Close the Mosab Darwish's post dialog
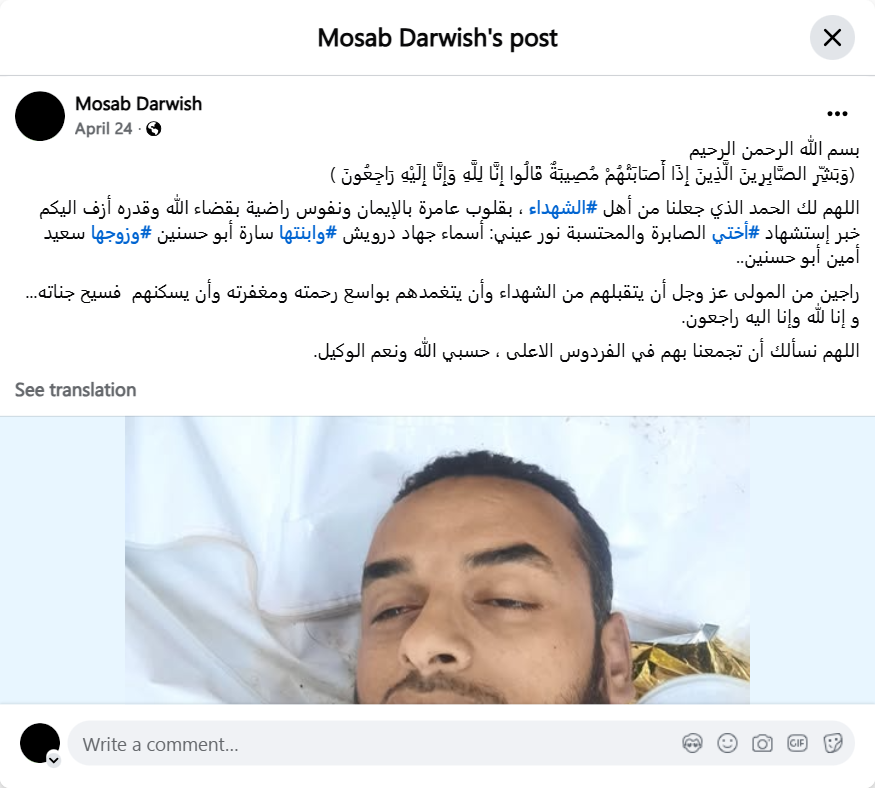The width and height of the screenshot is (875, 788). coord(832,38)
